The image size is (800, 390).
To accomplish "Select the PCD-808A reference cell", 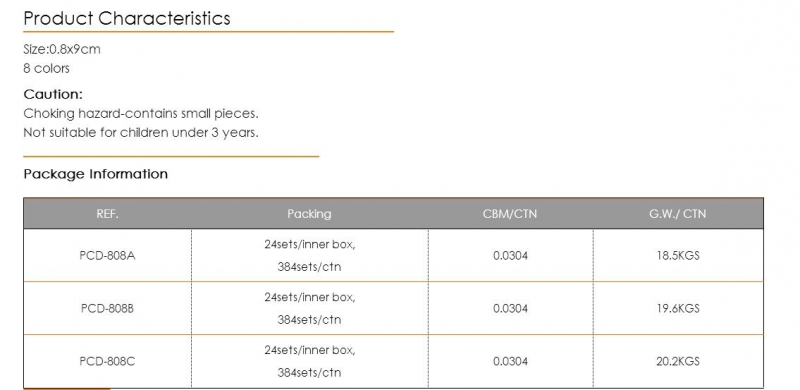I will pos(107,255).
